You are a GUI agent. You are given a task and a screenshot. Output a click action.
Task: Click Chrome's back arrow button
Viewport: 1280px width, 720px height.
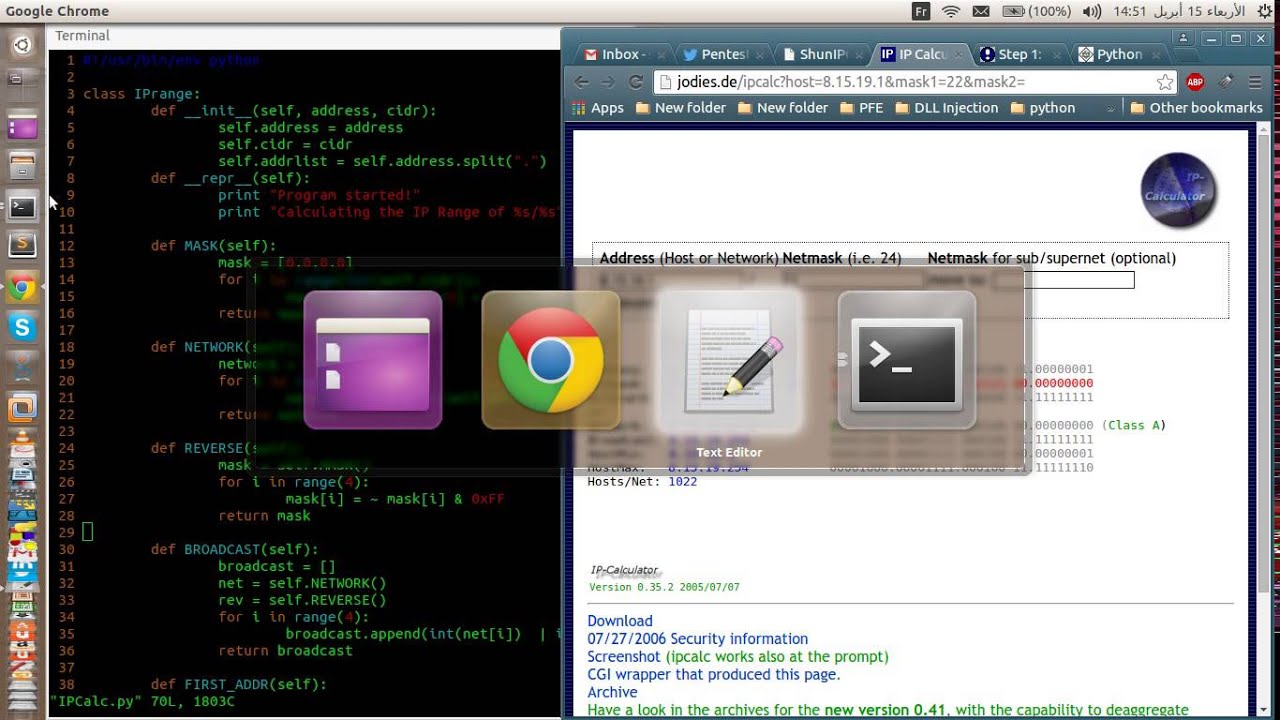[x=581, y=82]
